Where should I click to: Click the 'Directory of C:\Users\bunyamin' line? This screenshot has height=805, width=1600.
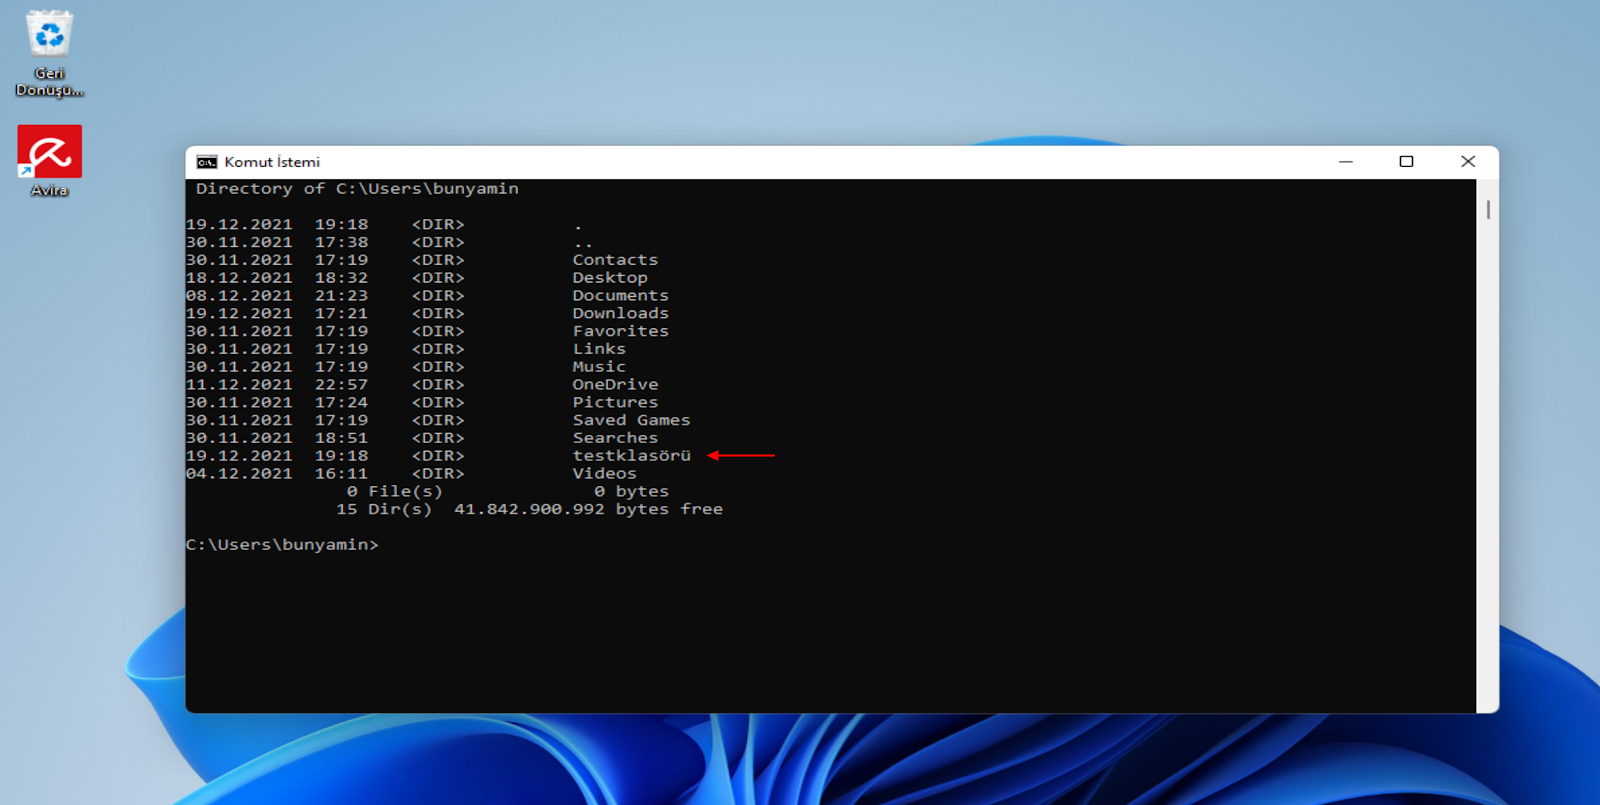357,188
